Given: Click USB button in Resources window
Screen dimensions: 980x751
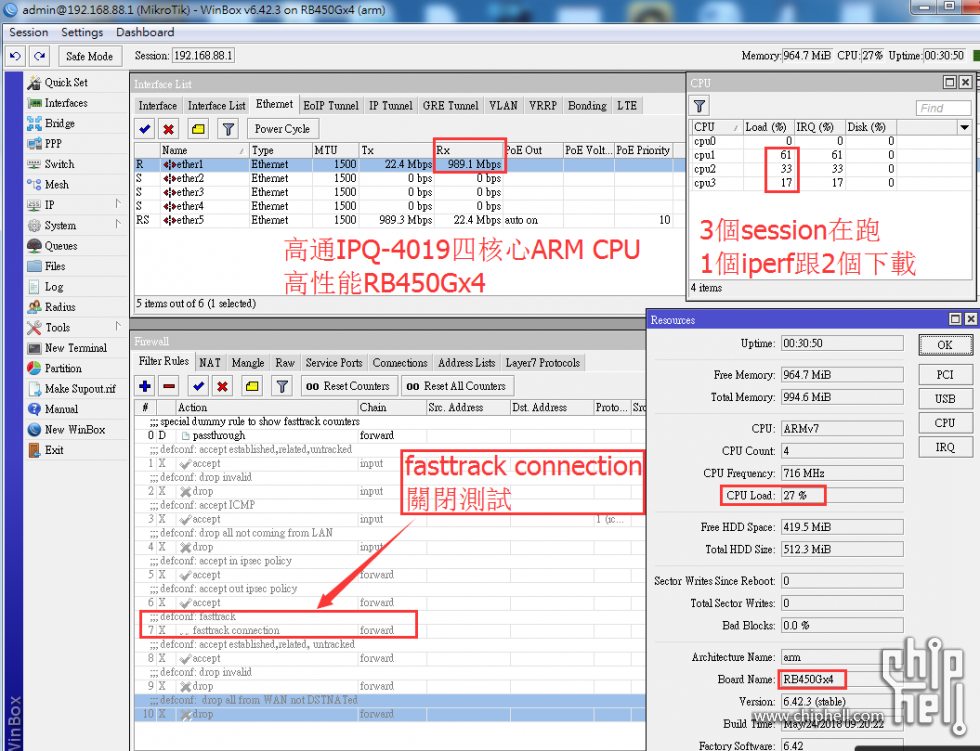Looking at the screenshot, I should pyautogui.click(x=945, y=399).
